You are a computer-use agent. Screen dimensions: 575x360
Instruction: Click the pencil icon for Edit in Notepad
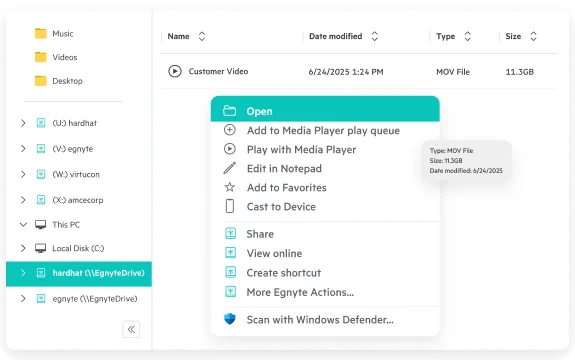(x=230, y=168)
